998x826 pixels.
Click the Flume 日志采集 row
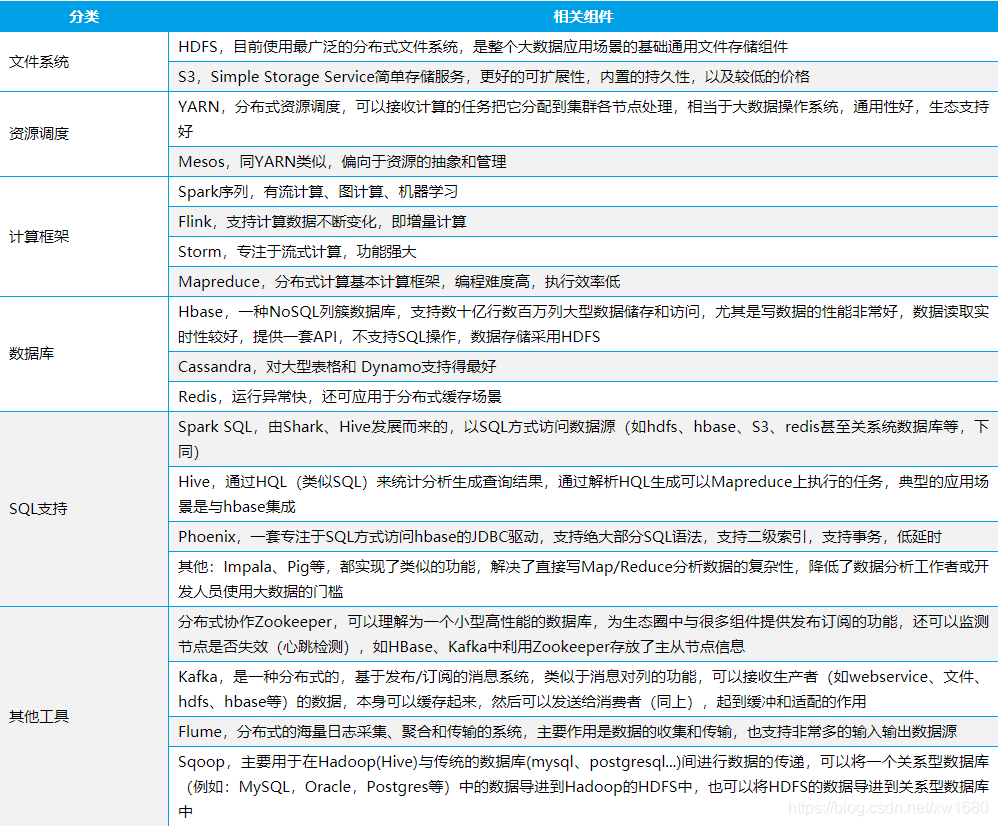tap(583, 732)
